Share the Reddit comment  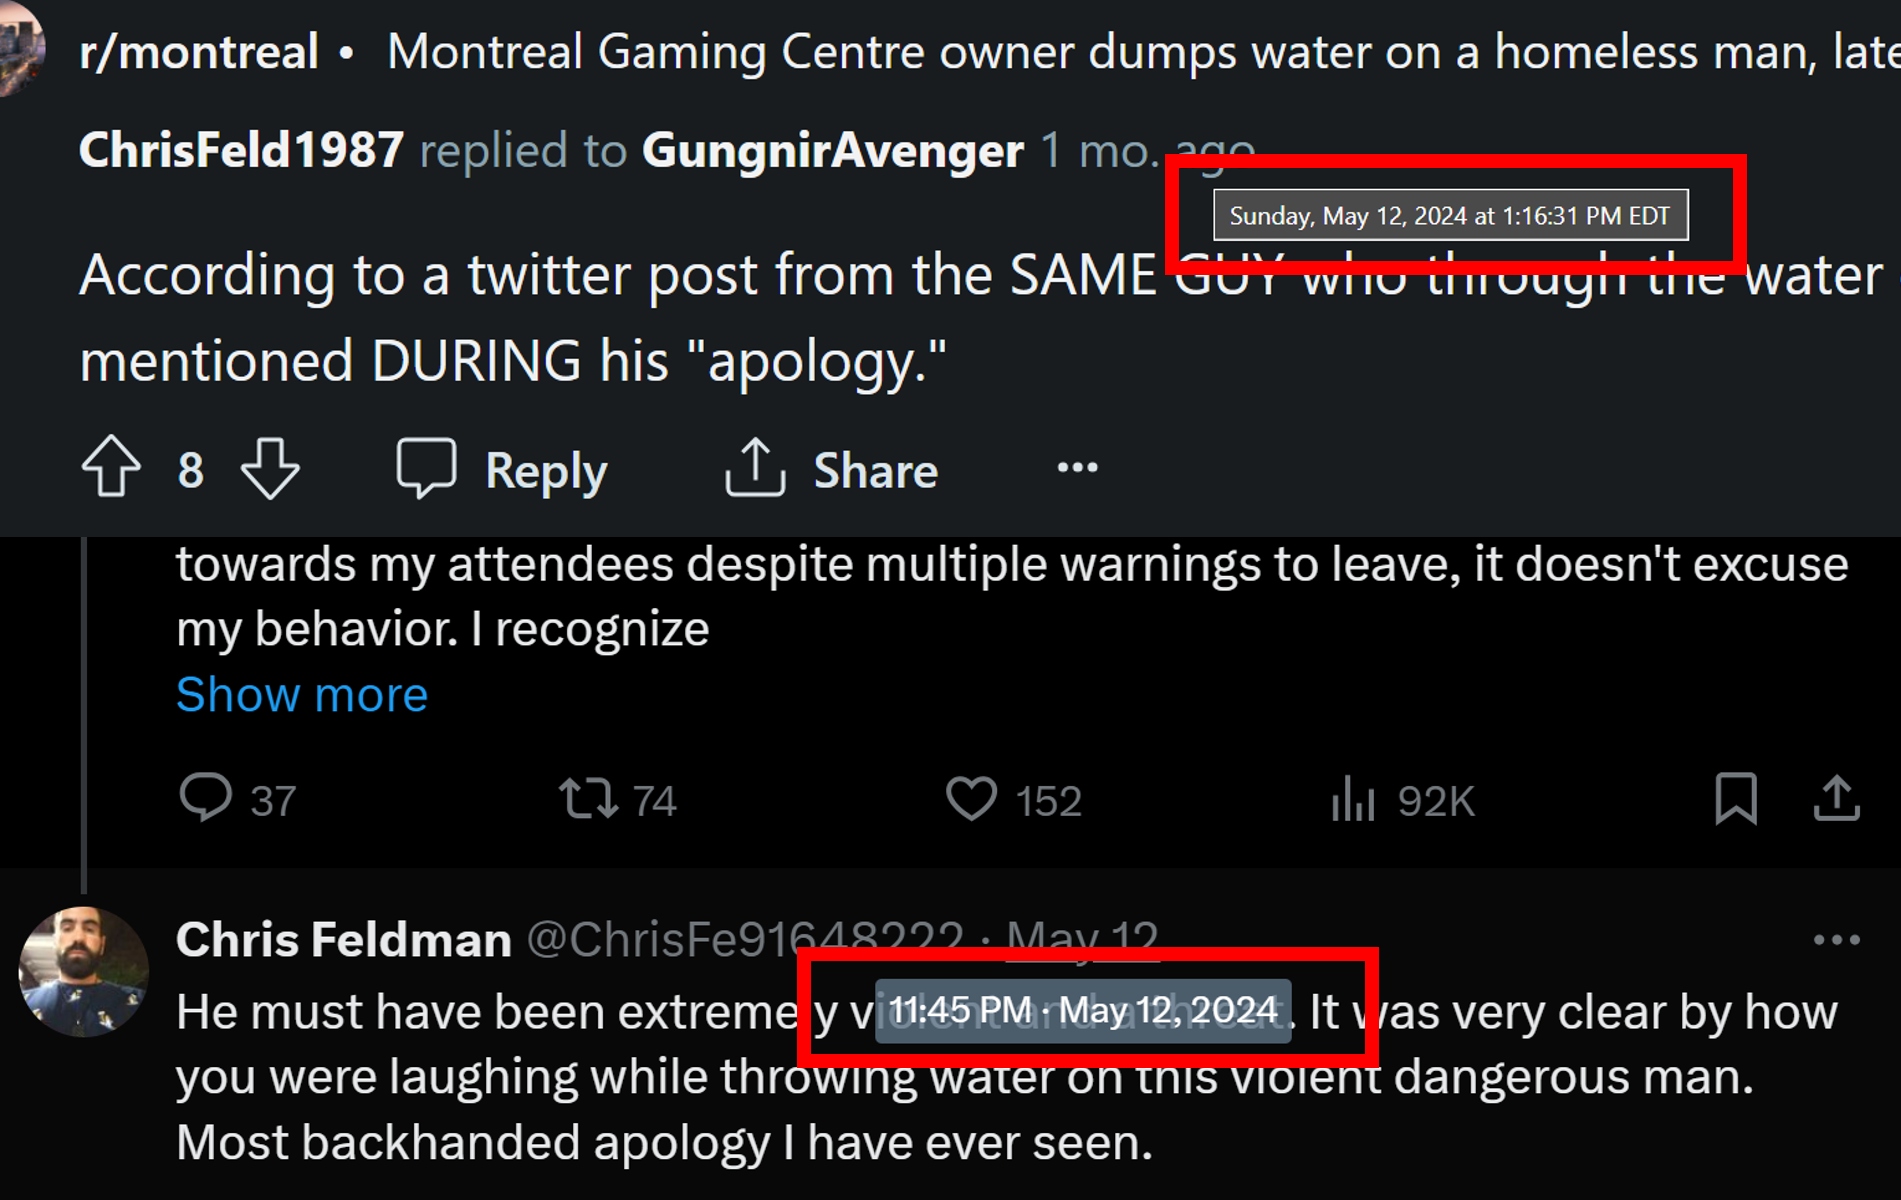pyautogui.click(x=832, y=469)
